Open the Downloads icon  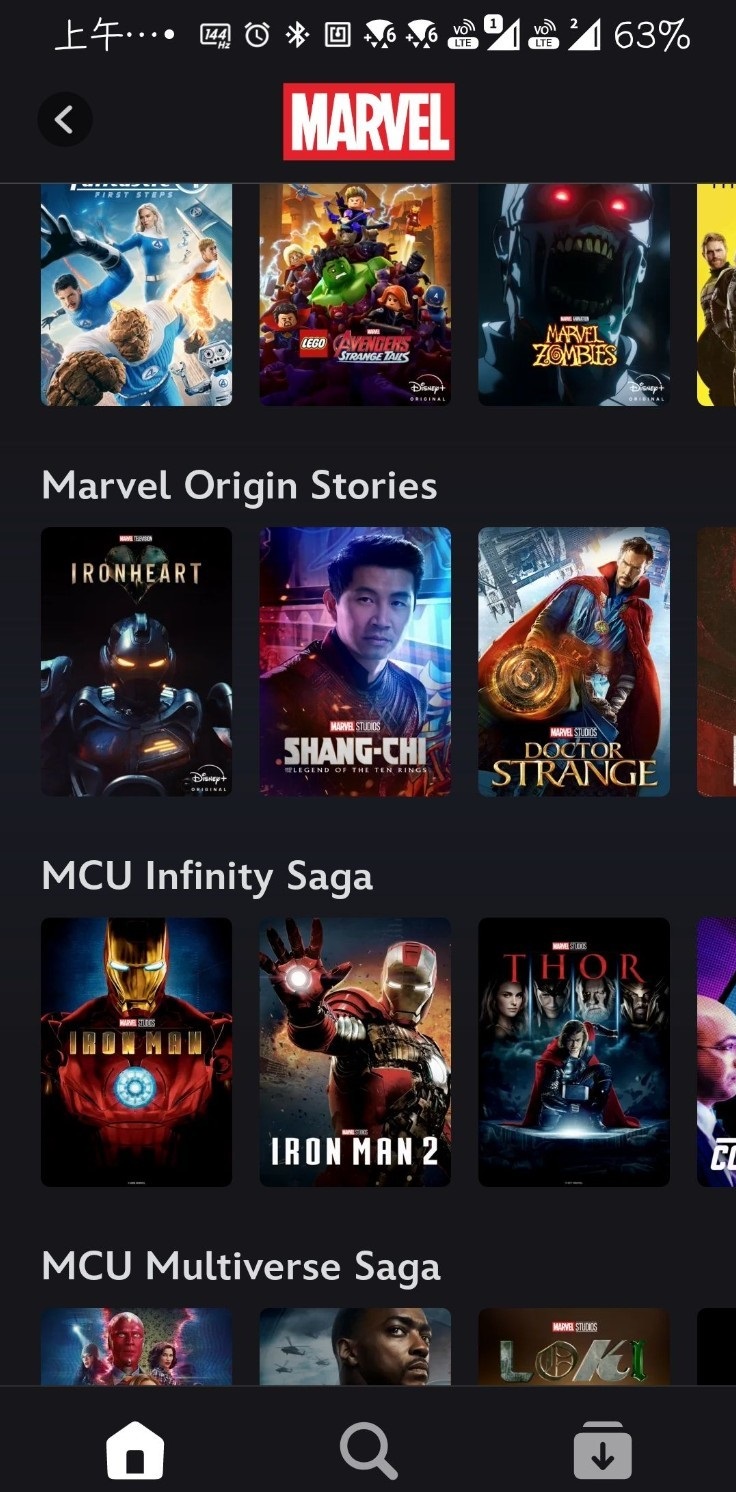tap(602, 1450)
